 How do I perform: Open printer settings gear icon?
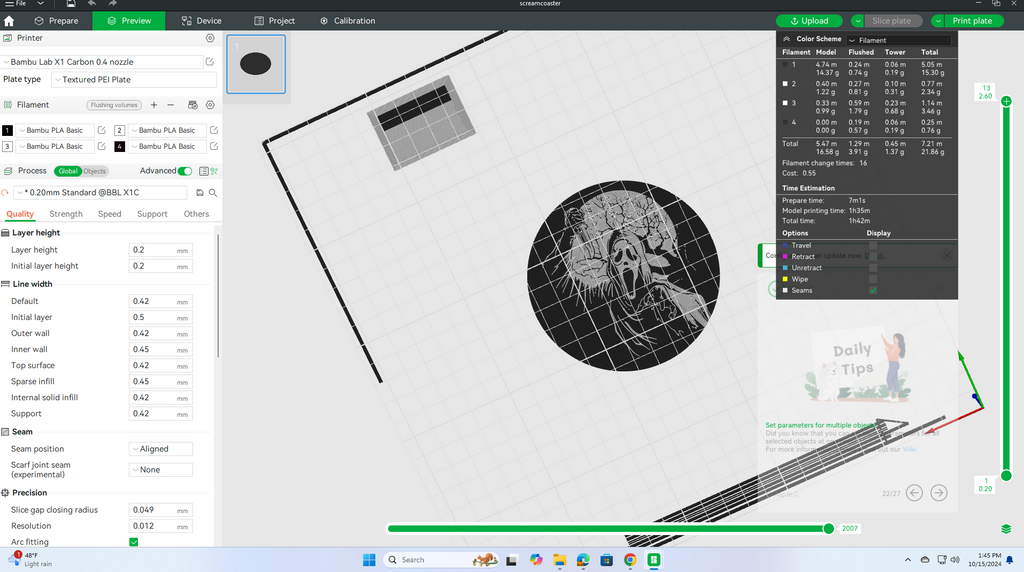(x=210, y=38)
